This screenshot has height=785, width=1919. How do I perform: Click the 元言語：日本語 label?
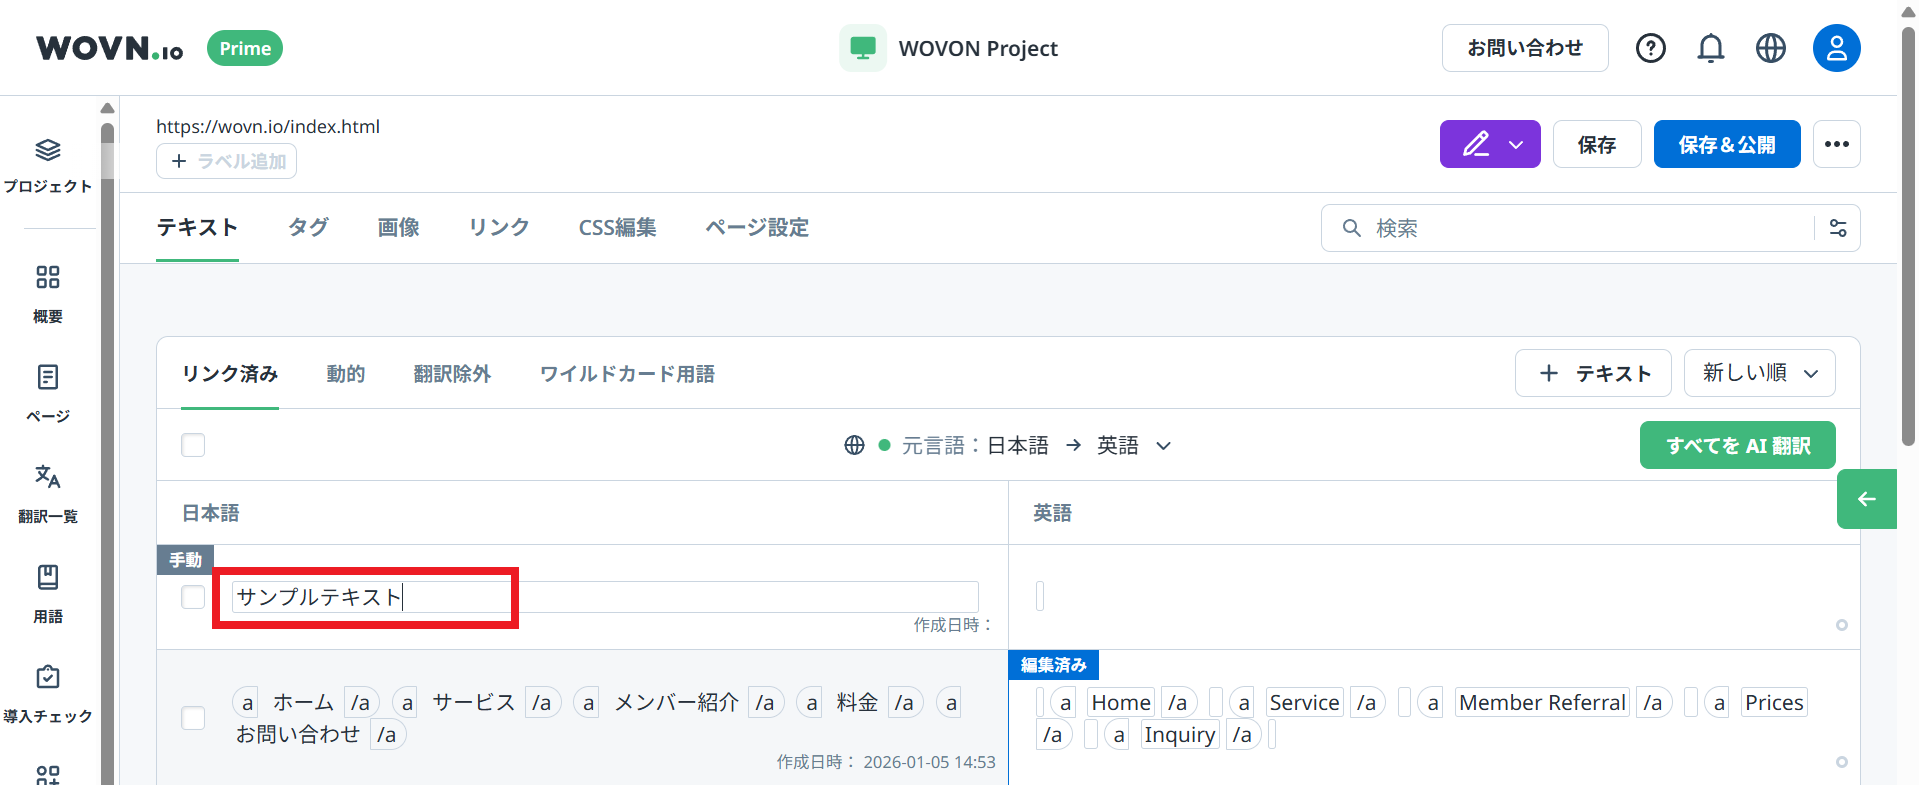[975, 446]
